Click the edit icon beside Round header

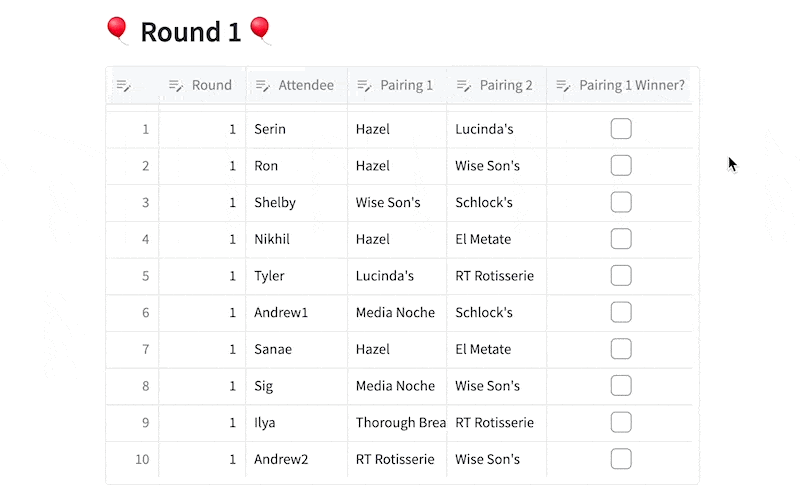coord(176,86)
